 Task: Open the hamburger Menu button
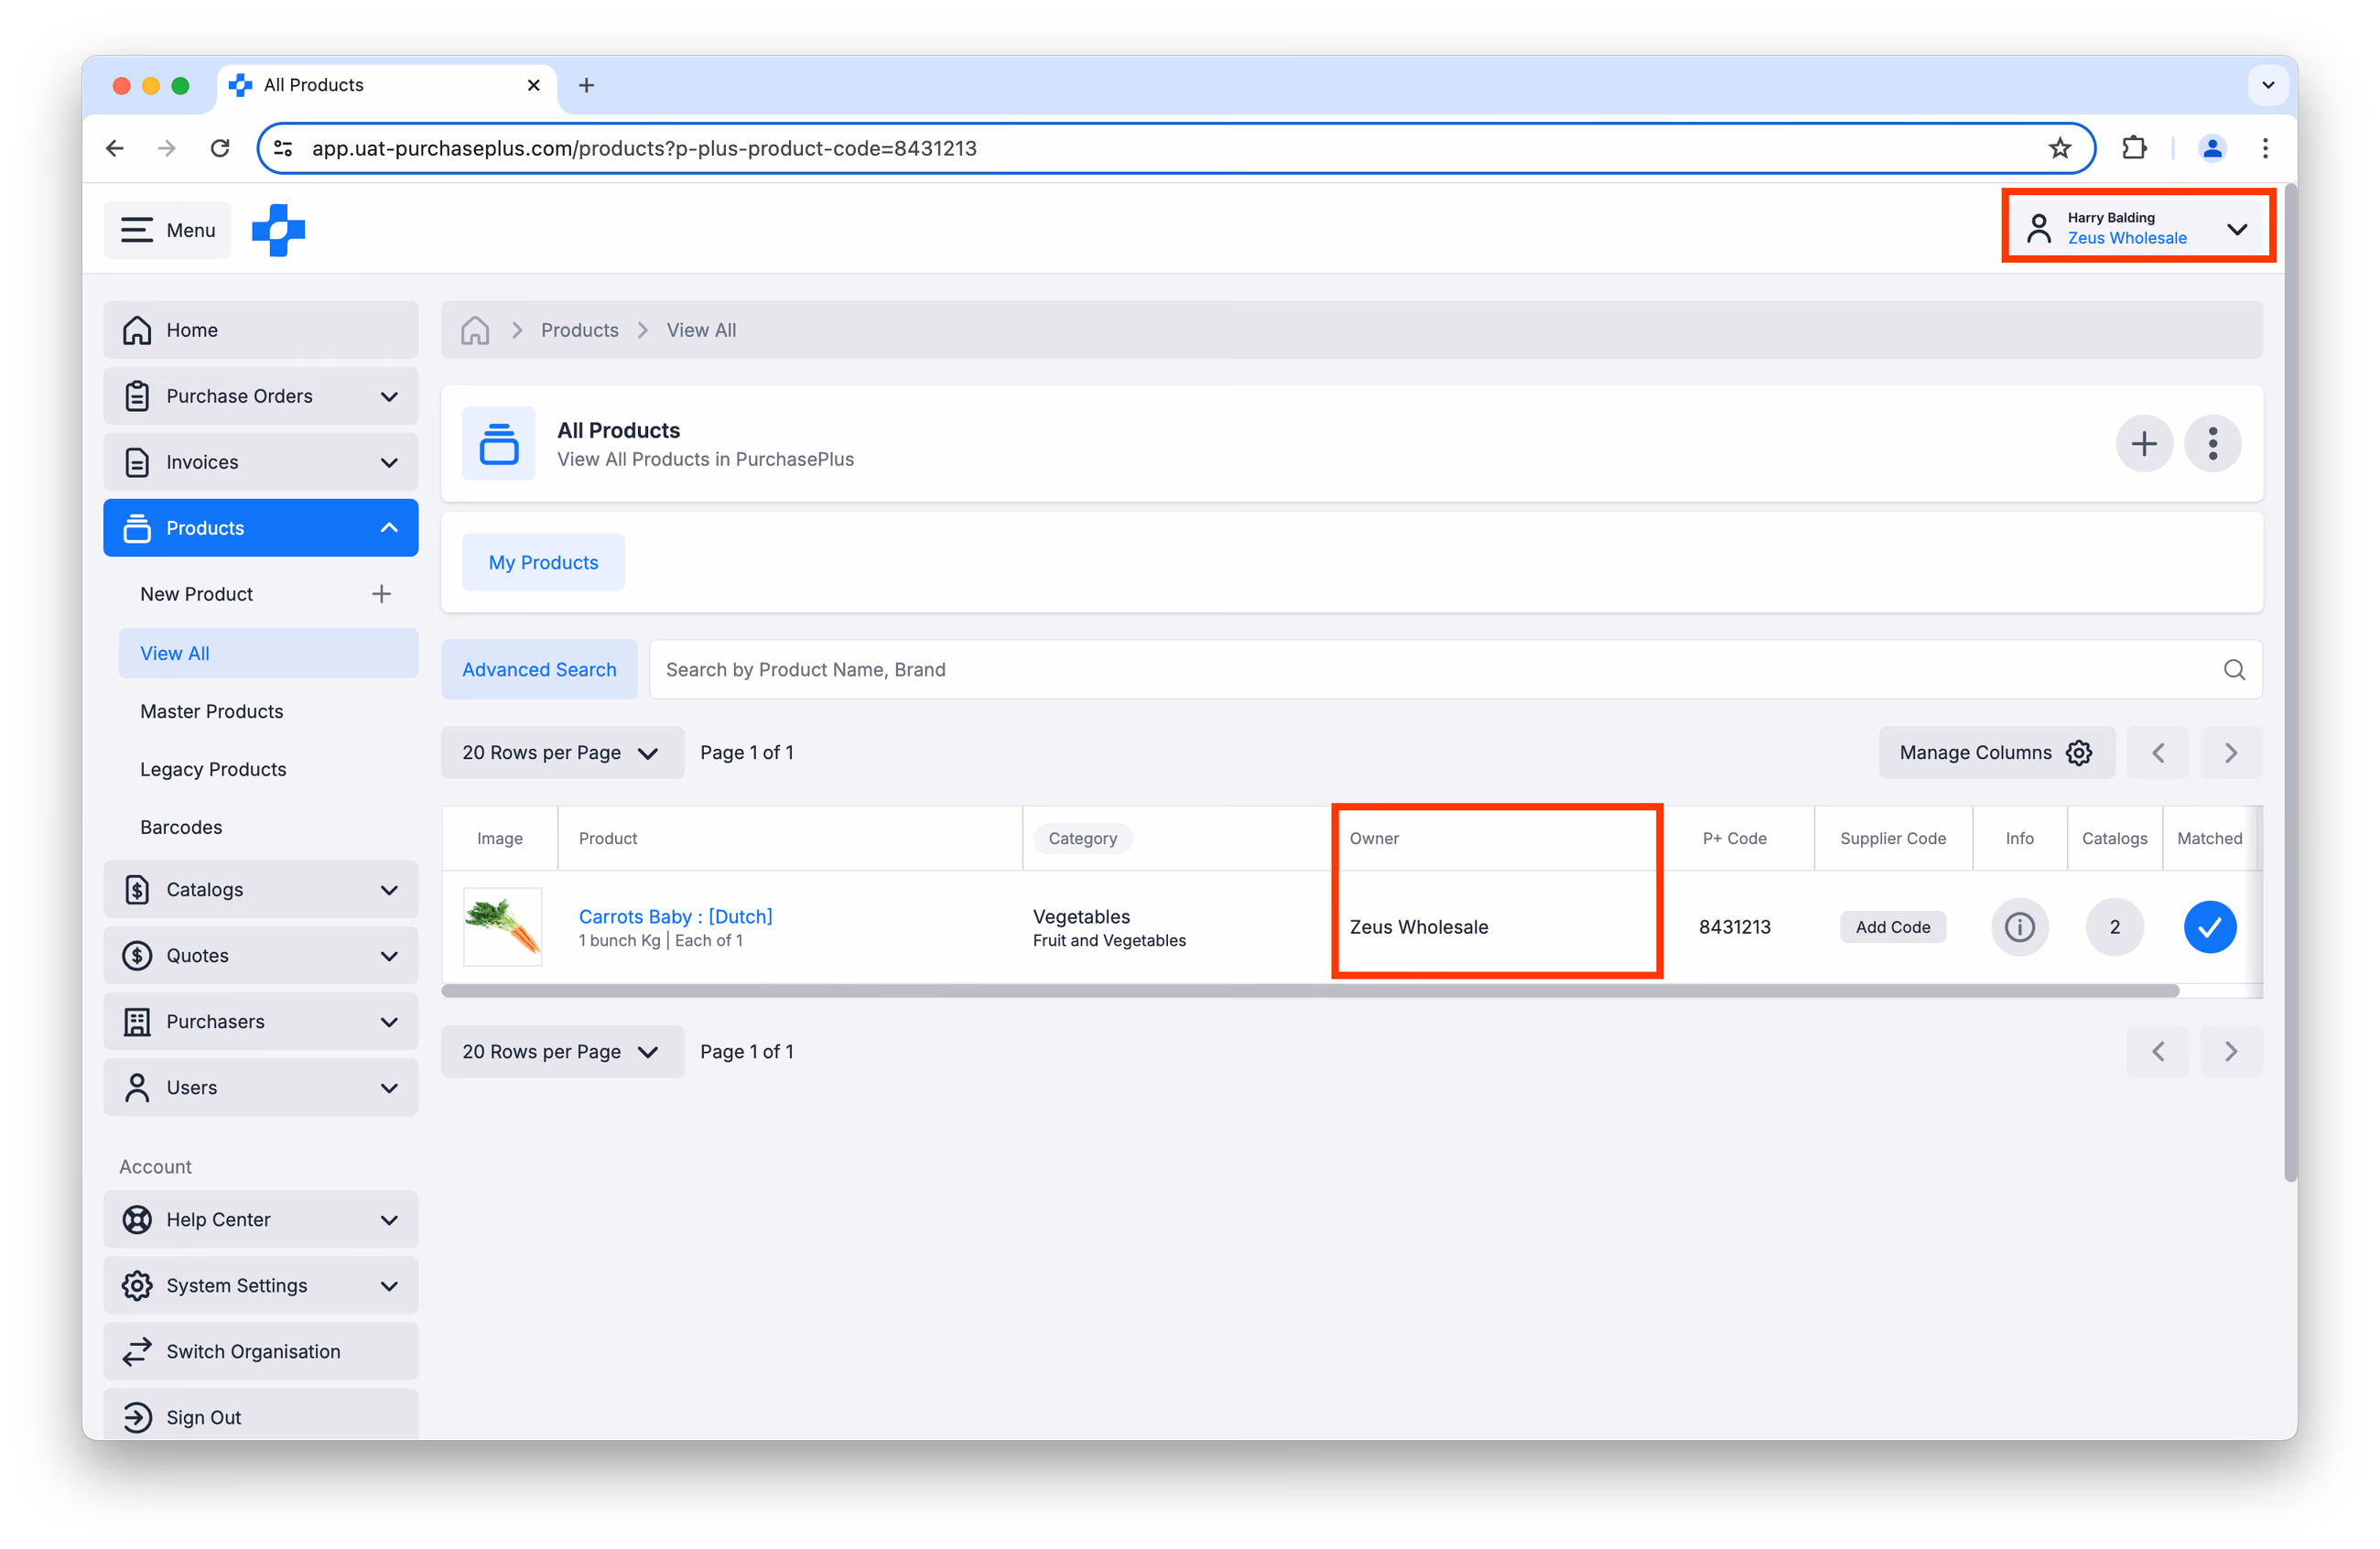[167, 230]
